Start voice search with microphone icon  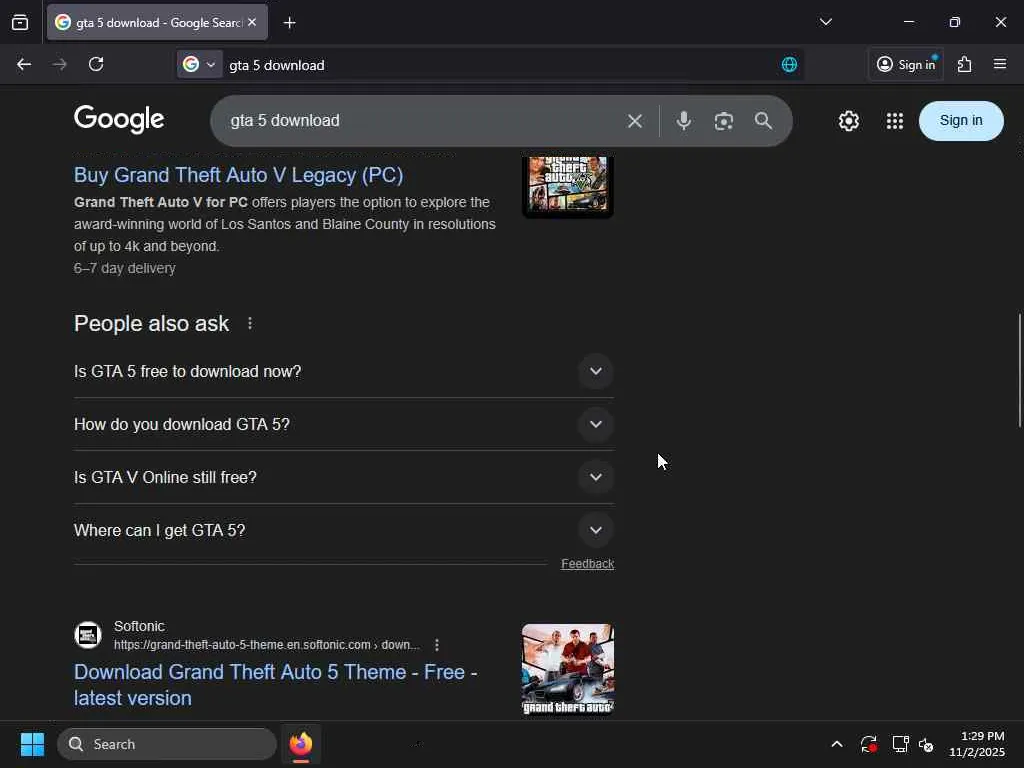[x=684, y=121]
